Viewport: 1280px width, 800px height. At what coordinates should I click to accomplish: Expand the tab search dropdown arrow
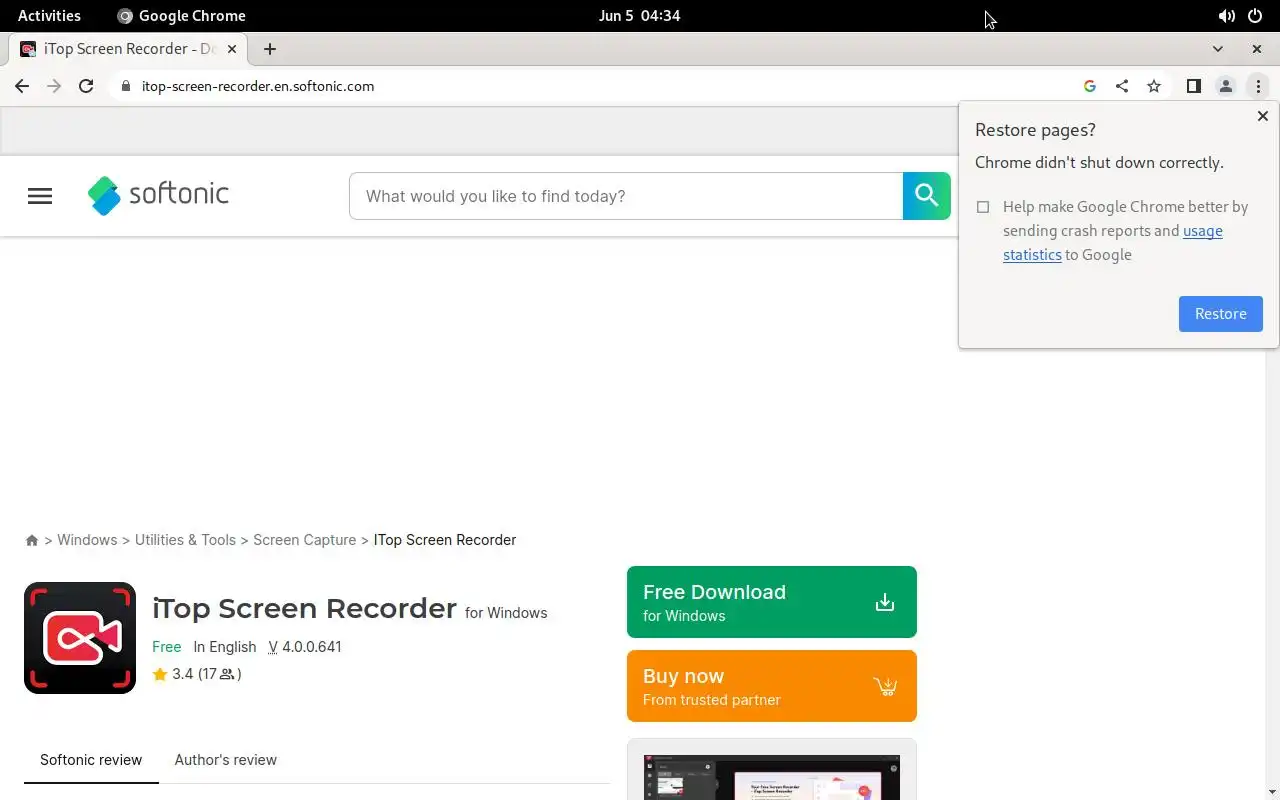[x=1217, y=49]
